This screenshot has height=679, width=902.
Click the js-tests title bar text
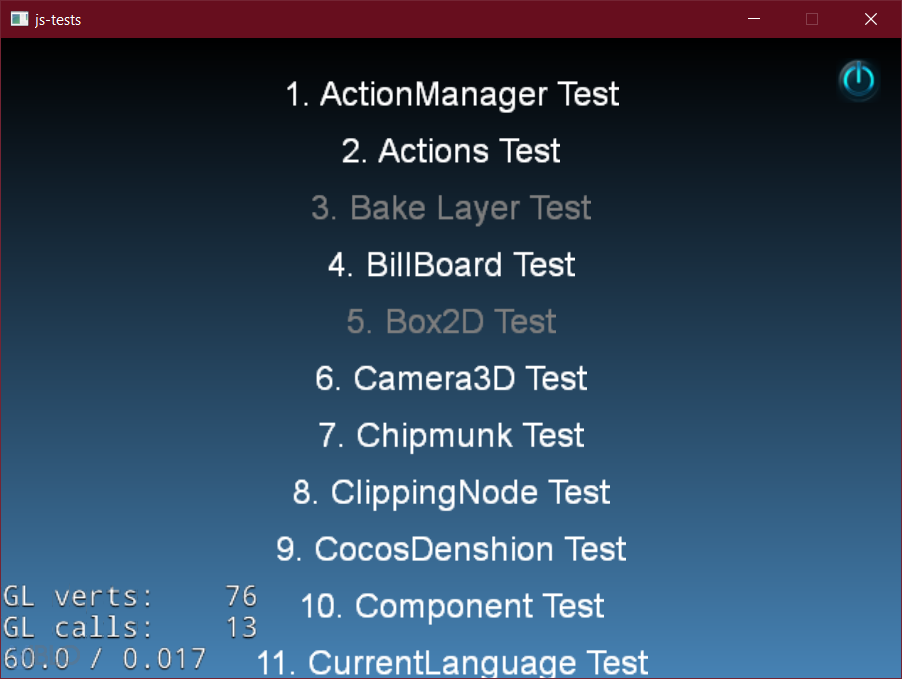pyautogui.click(x=57, y=18)
